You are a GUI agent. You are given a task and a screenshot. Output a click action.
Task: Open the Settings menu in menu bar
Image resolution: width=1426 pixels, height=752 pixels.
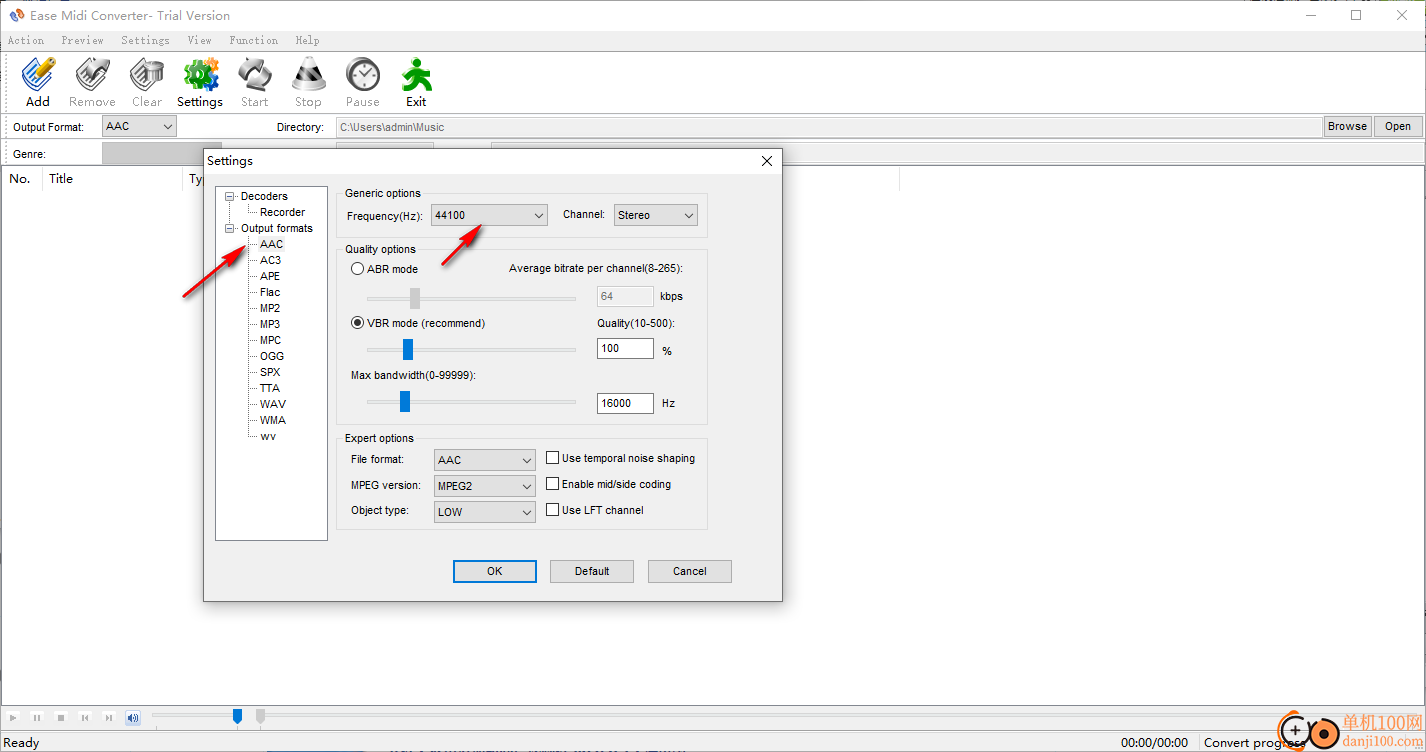[145, 40]
